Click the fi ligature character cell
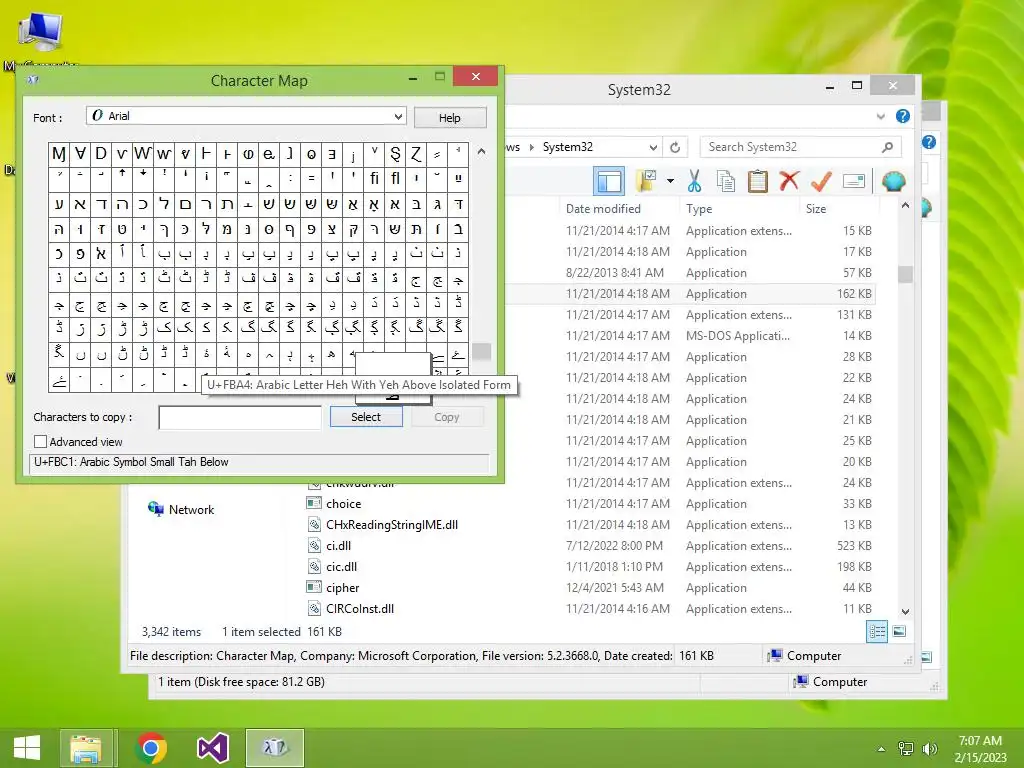Image resolution: width=1024 pixels, height=768 pixels. [x=374, y=178]
